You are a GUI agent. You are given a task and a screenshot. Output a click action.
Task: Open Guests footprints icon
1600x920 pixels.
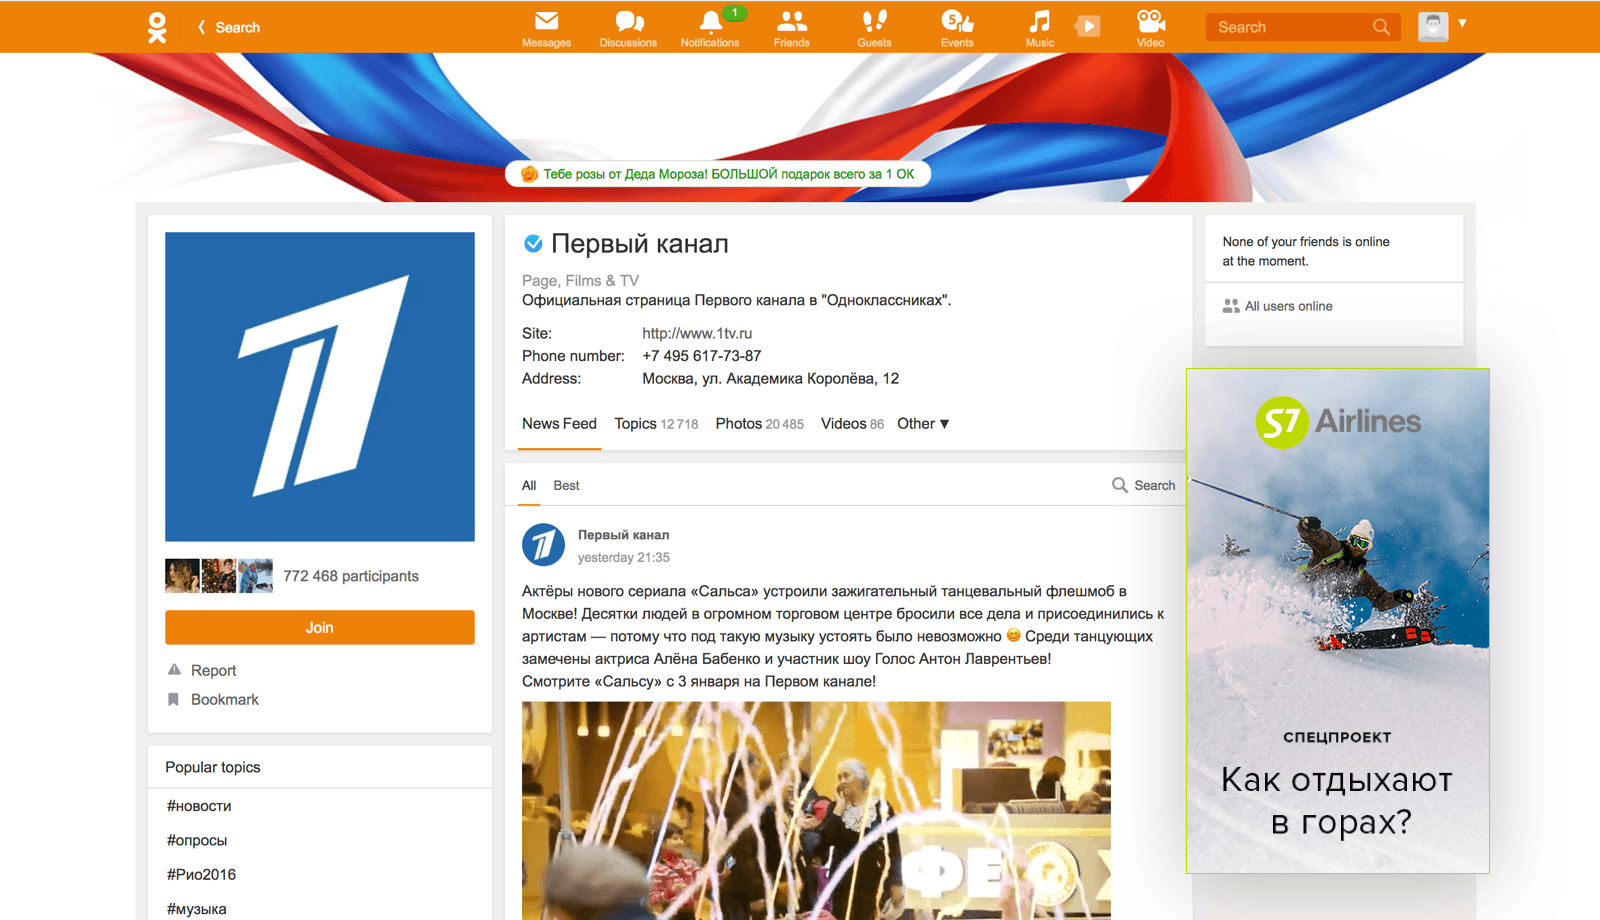tap(874, 28)
